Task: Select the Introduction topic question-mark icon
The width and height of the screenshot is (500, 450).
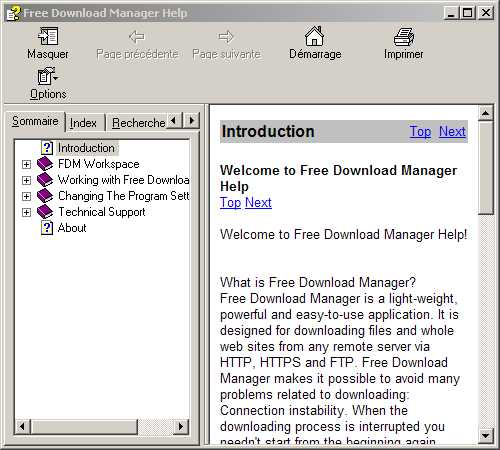Action: pos(47,148)
